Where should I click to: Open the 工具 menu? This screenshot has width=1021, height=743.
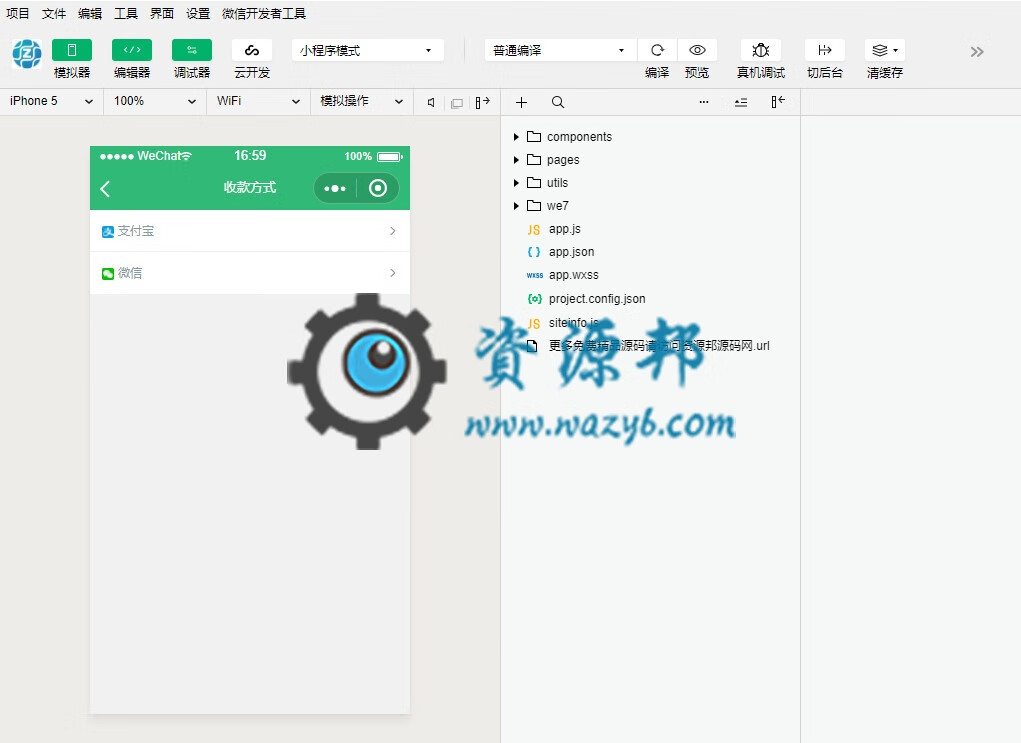pos(126,14)
